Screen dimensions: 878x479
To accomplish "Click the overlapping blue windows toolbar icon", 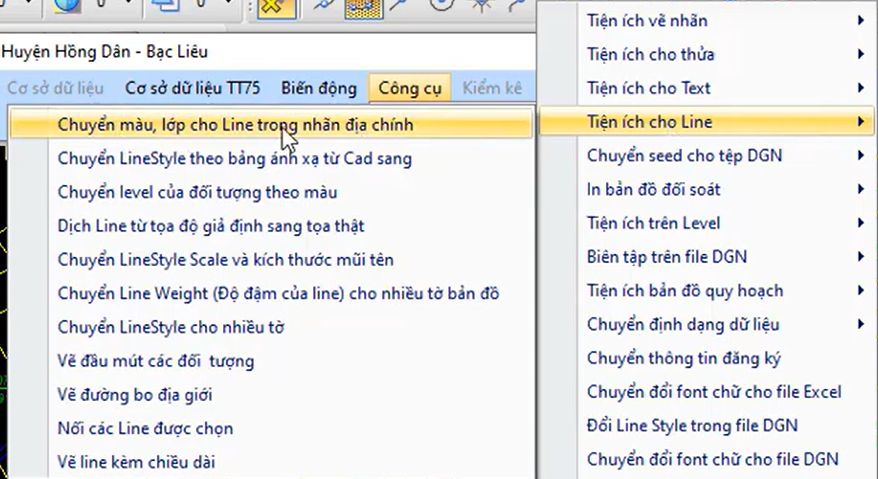I will click(166, 6).
